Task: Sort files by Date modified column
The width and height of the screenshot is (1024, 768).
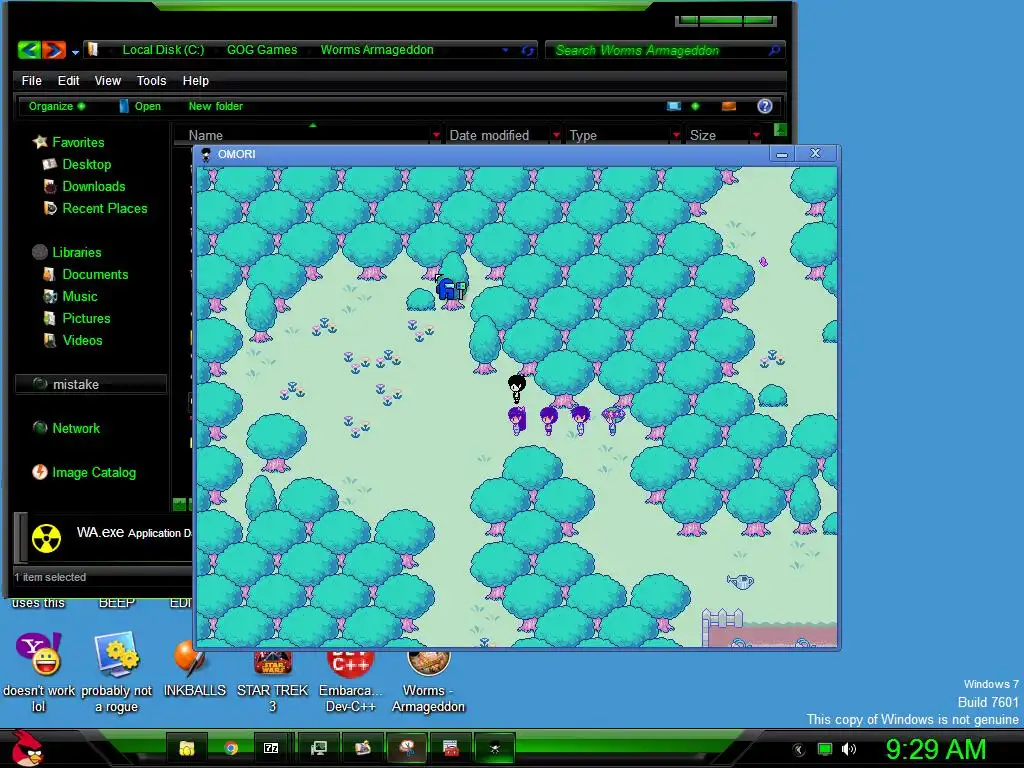Action: pos(489,135)
